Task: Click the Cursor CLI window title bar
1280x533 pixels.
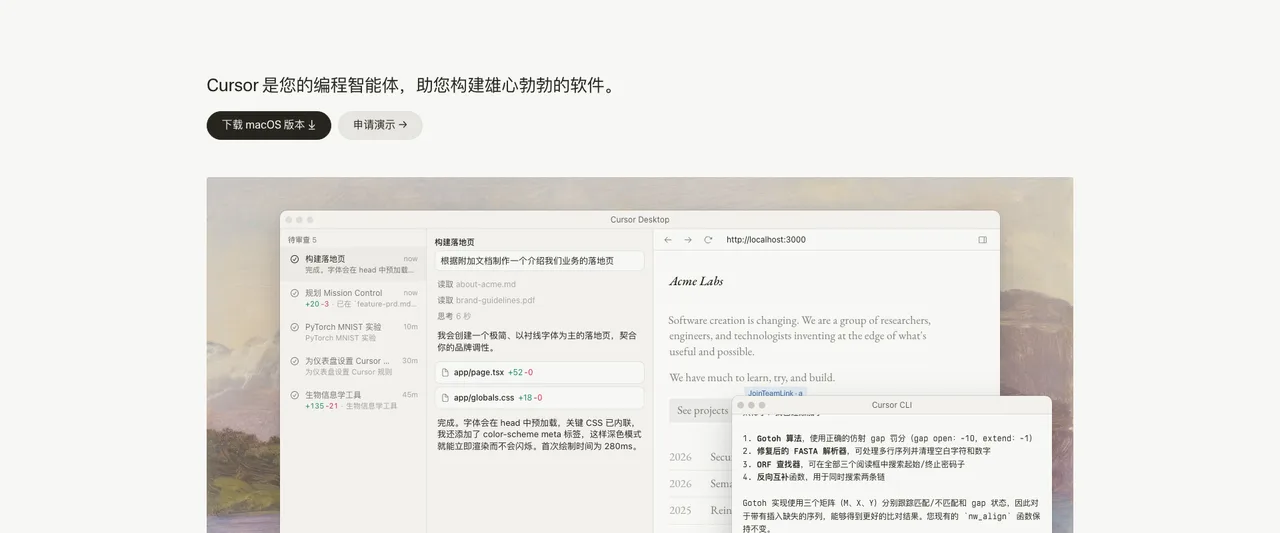Action: 891,405
